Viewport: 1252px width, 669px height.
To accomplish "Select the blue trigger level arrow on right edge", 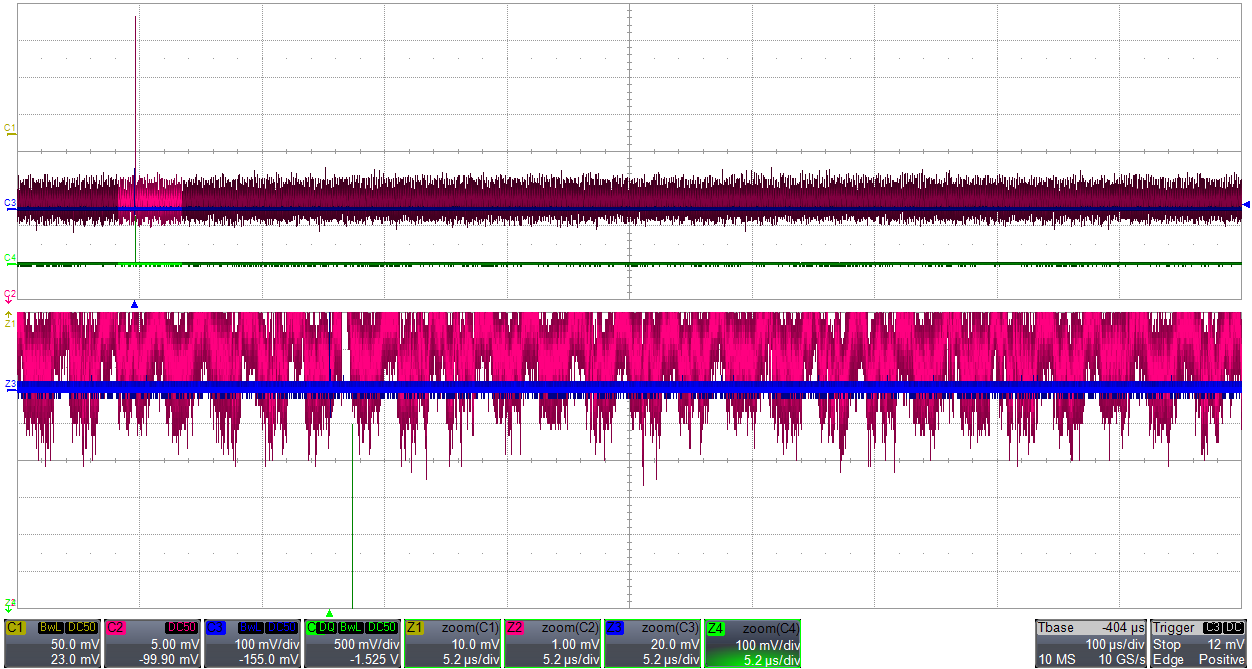I will pyautogui.click(x=1245, y=205).
